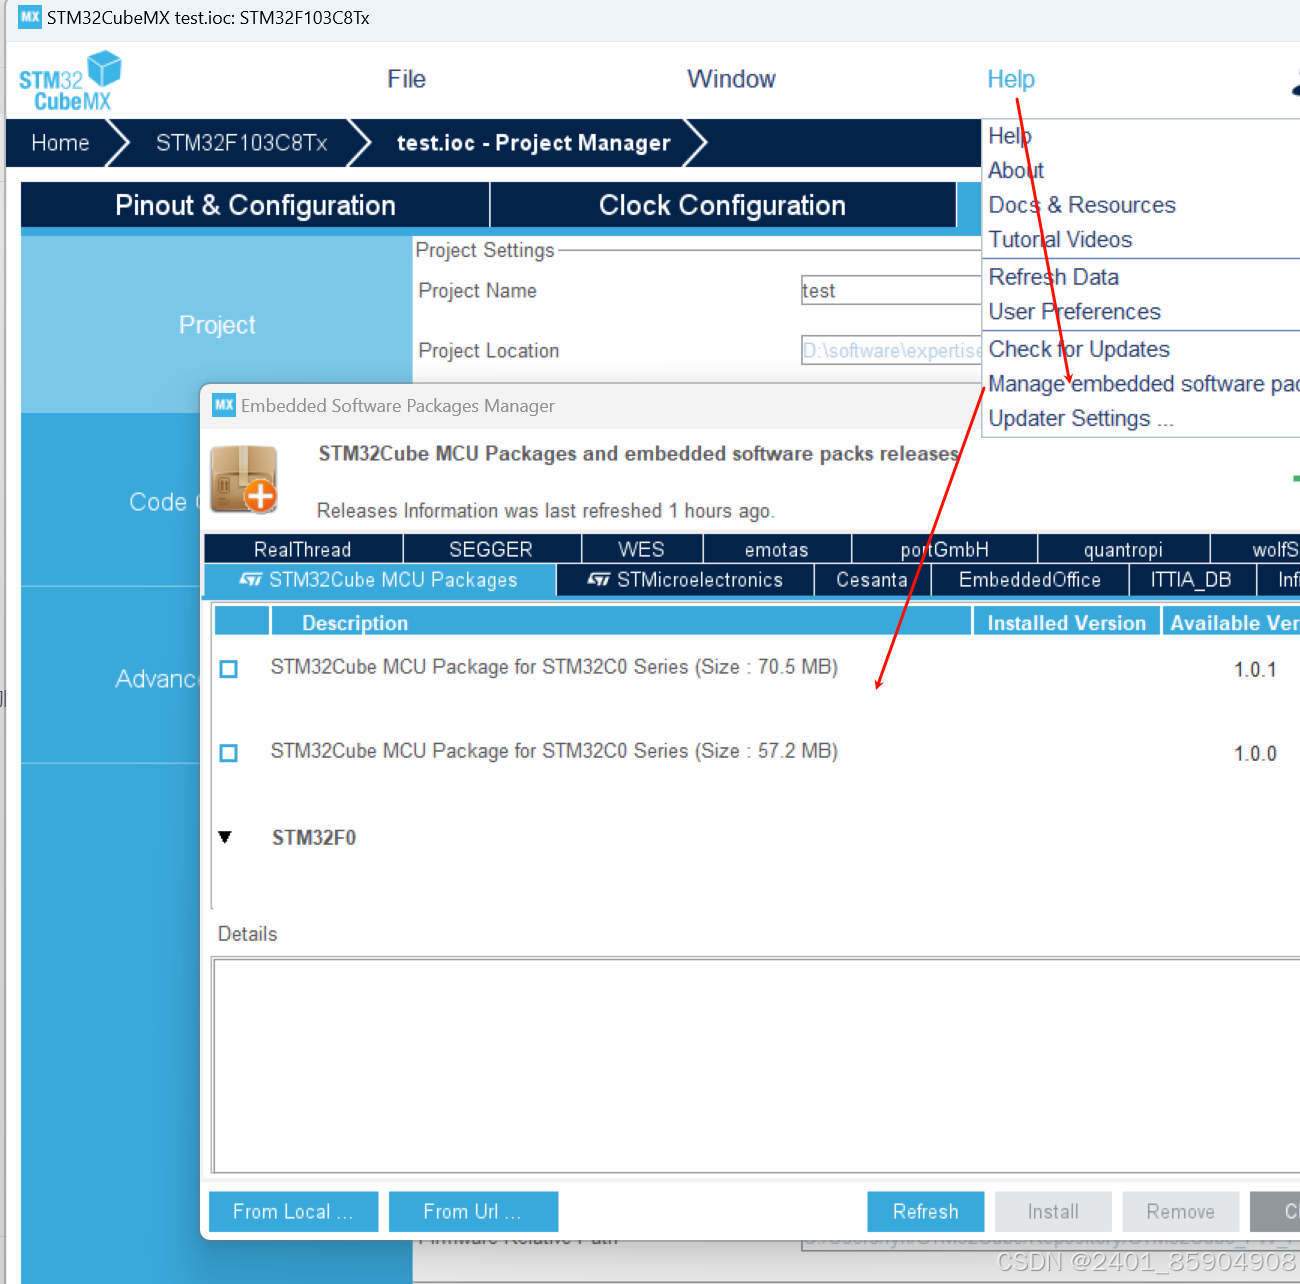Select the Project side section
The height and width of the screenshot is (1284, 1300).
217,325
